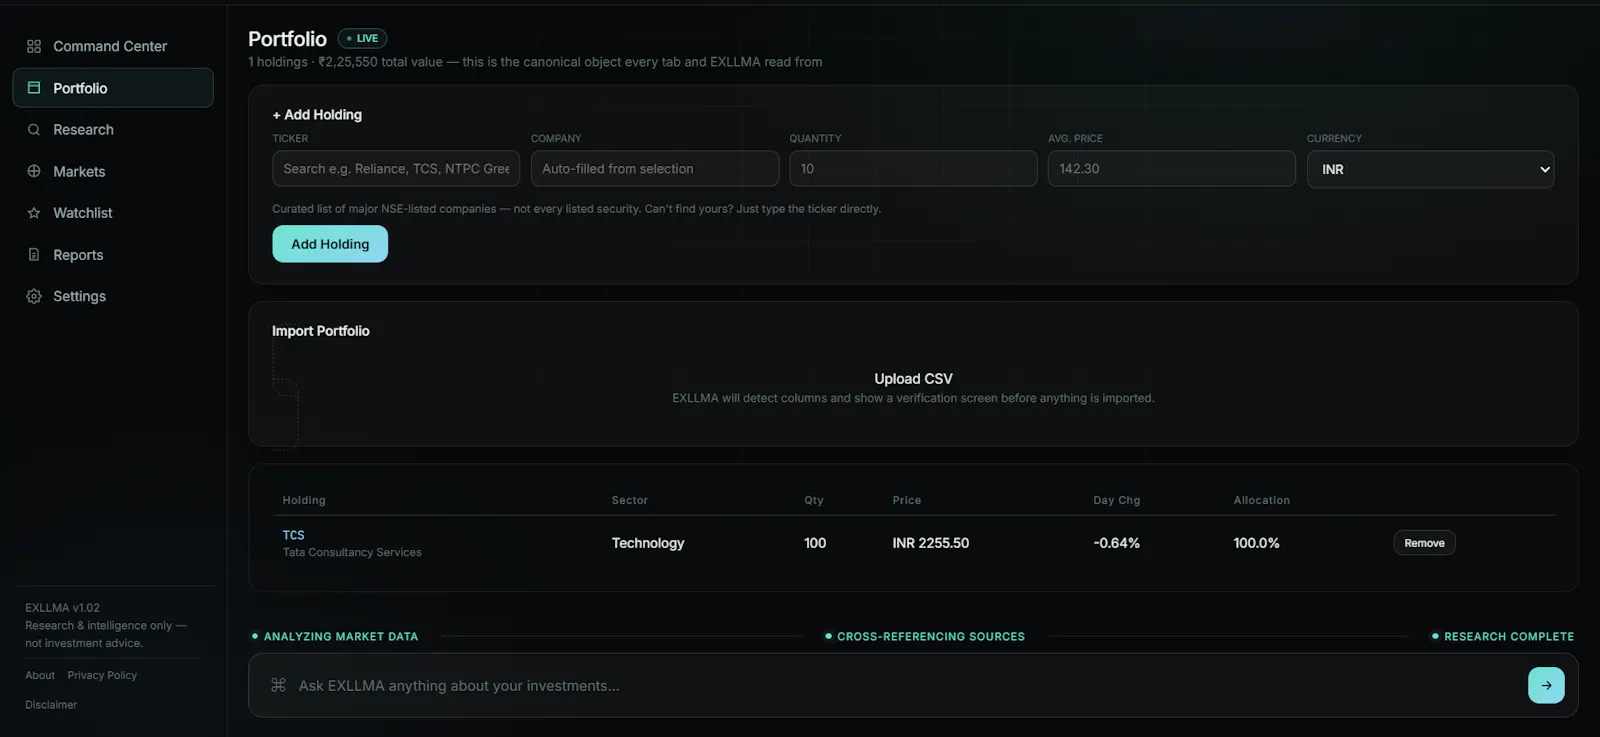The image size is (1600, 737).
Task: Click the Watchlist star icon
Action: click(x=34, y=213)
